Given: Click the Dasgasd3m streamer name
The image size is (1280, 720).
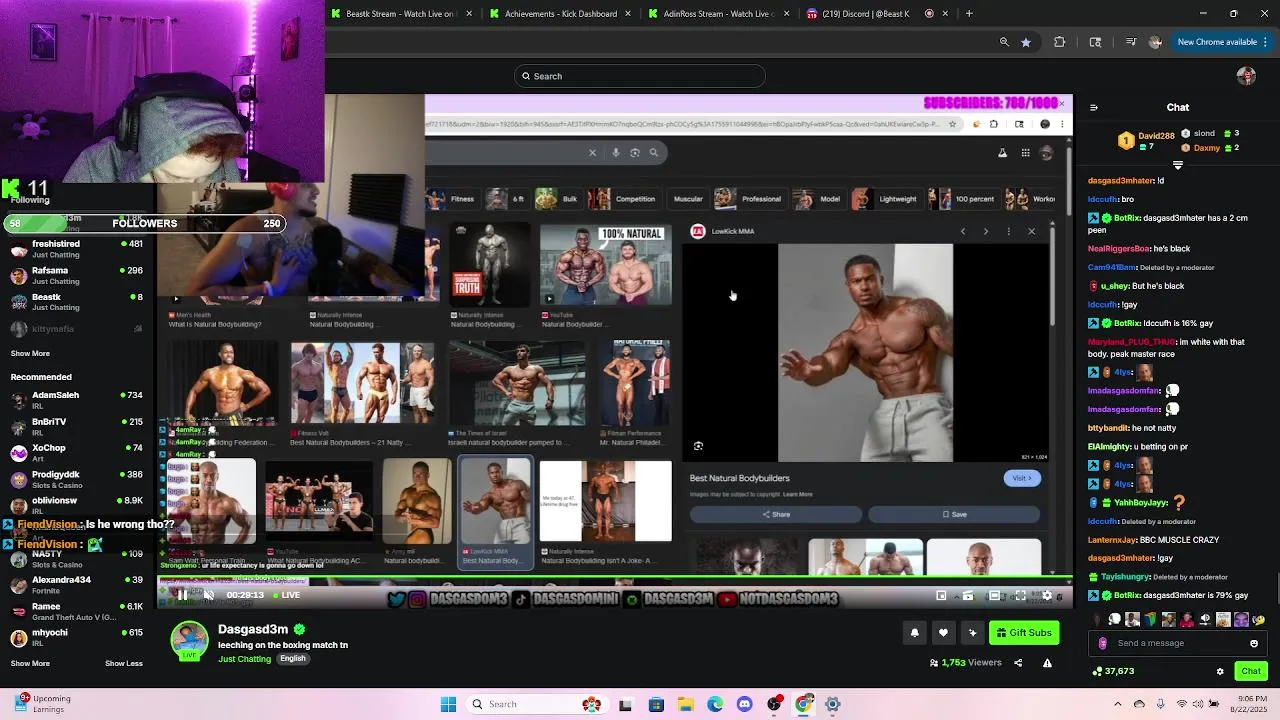Looking at the screenshot, I should (x=253, y=629).
